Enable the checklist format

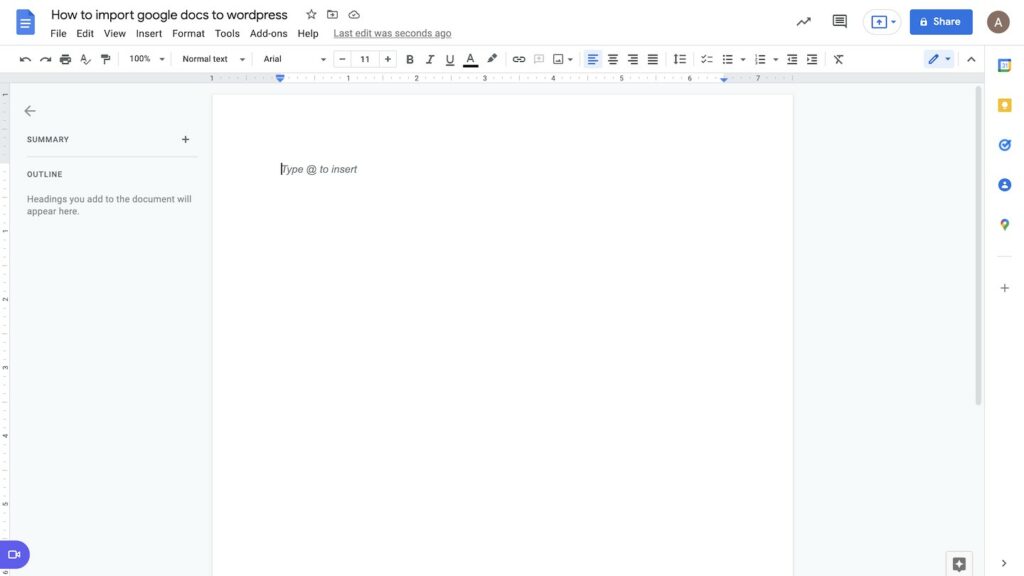coord(706,58)
